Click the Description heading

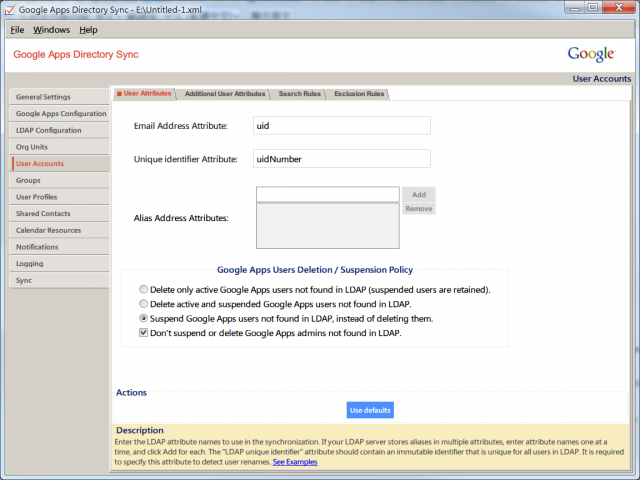[x=140, y=430]
